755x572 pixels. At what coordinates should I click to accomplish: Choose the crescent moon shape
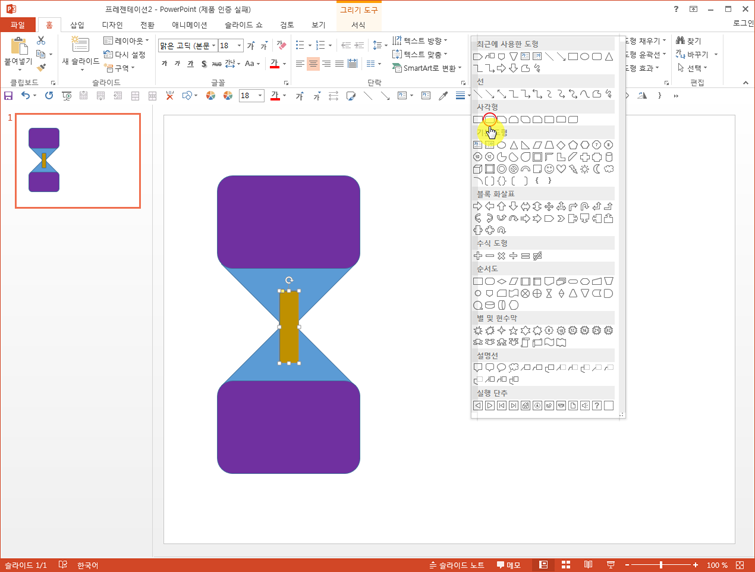(x=597, y=169)
